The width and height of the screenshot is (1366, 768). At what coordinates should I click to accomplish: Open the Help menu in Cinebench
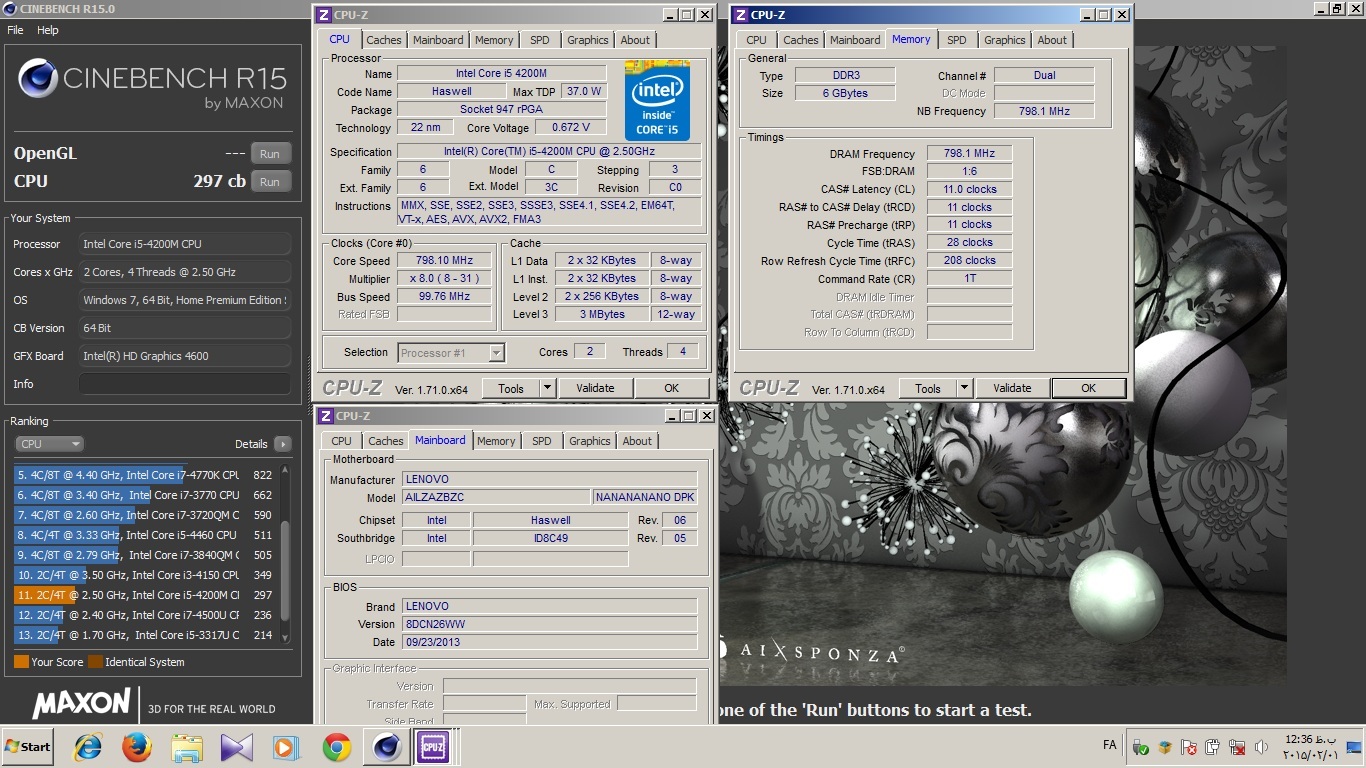48,30
